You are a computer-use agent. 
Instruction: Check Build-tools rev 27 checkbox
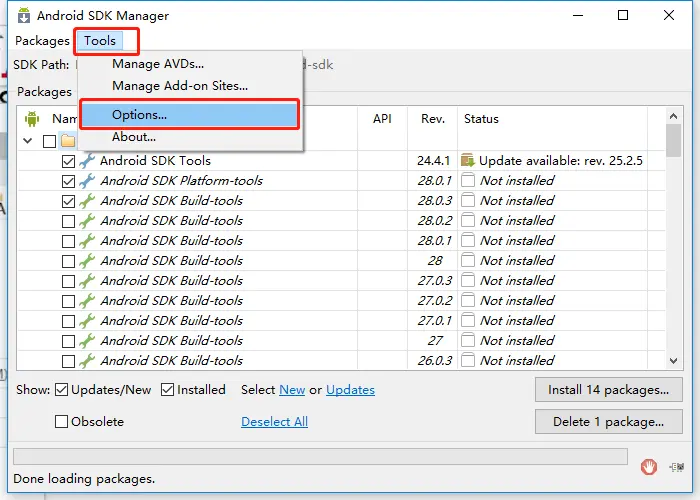coord(68,341)
